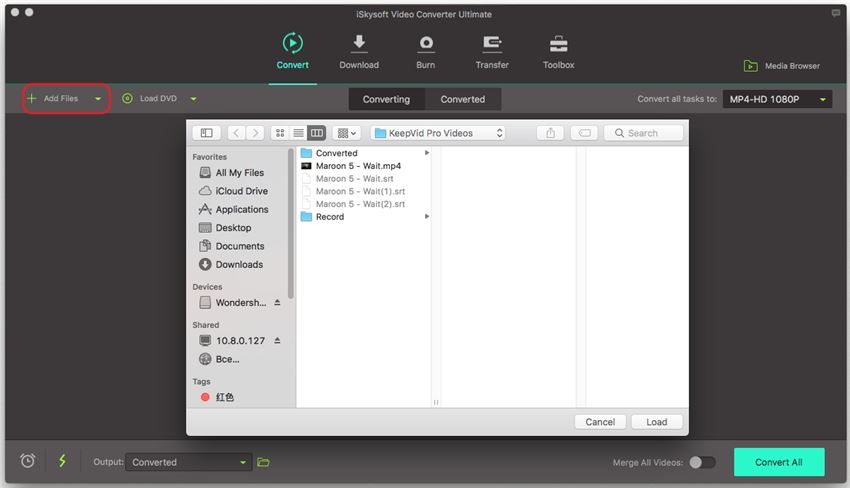Open the Download section icon
Screen dimensions: 850x488
(358, 45)
